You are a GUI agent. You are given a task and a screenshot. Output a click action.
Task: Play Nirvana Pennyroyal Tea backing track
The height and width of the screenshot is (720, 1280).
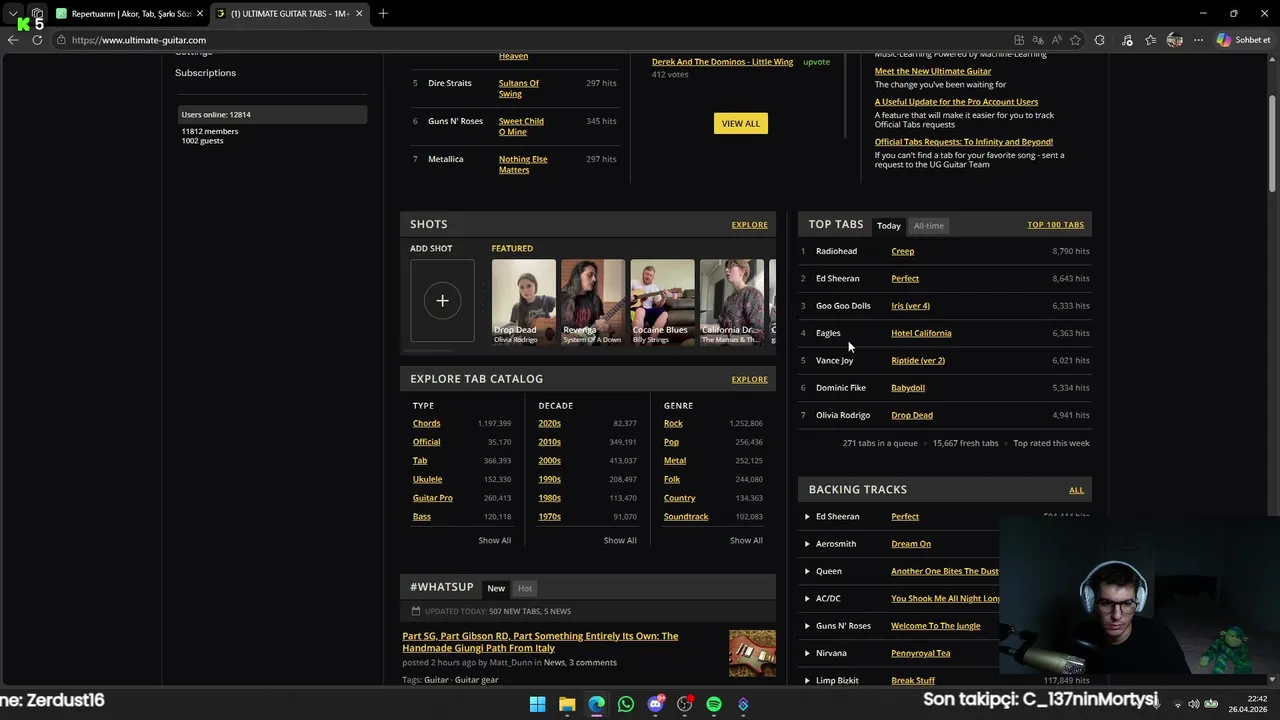point(807,653)
